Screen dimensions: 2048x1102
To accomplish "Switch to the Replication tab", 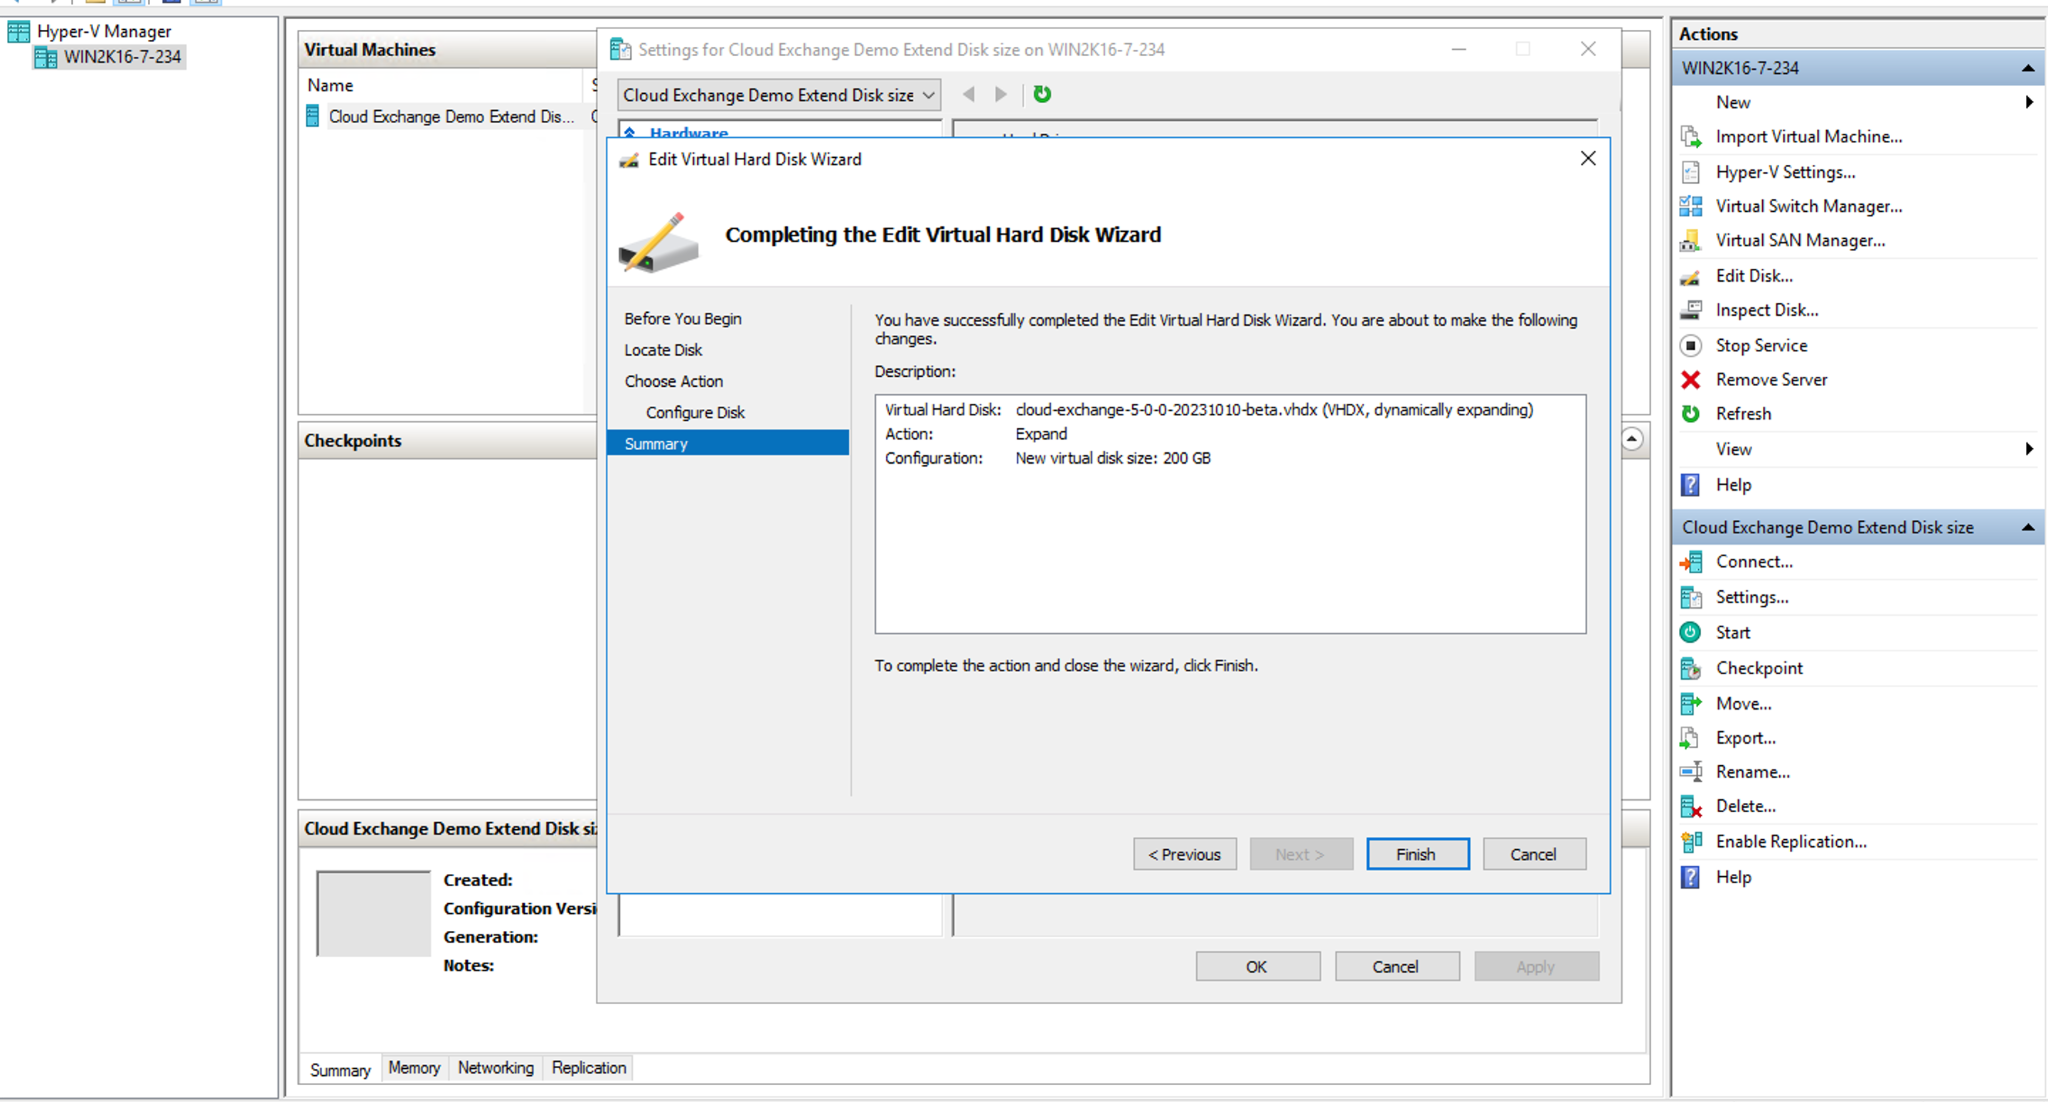I will pyautogui.click(x=589, y=1068).
